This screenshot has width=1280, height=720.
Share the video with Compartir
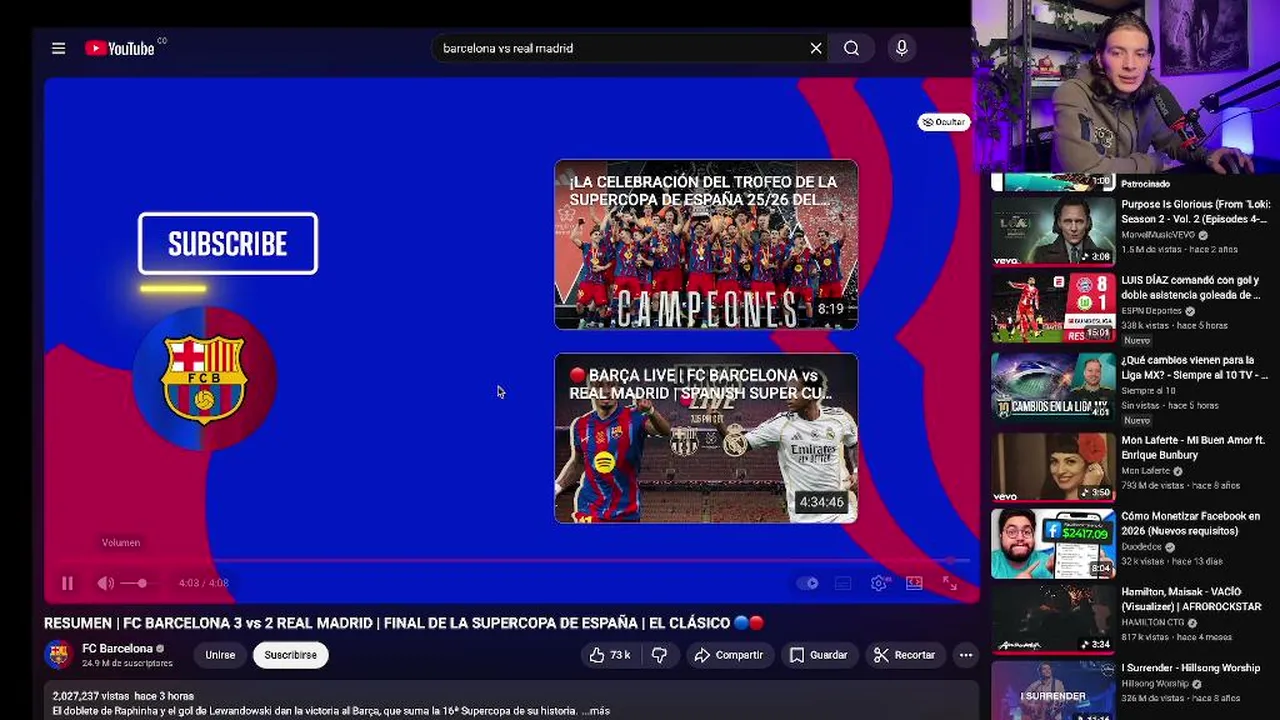point(728,655)
